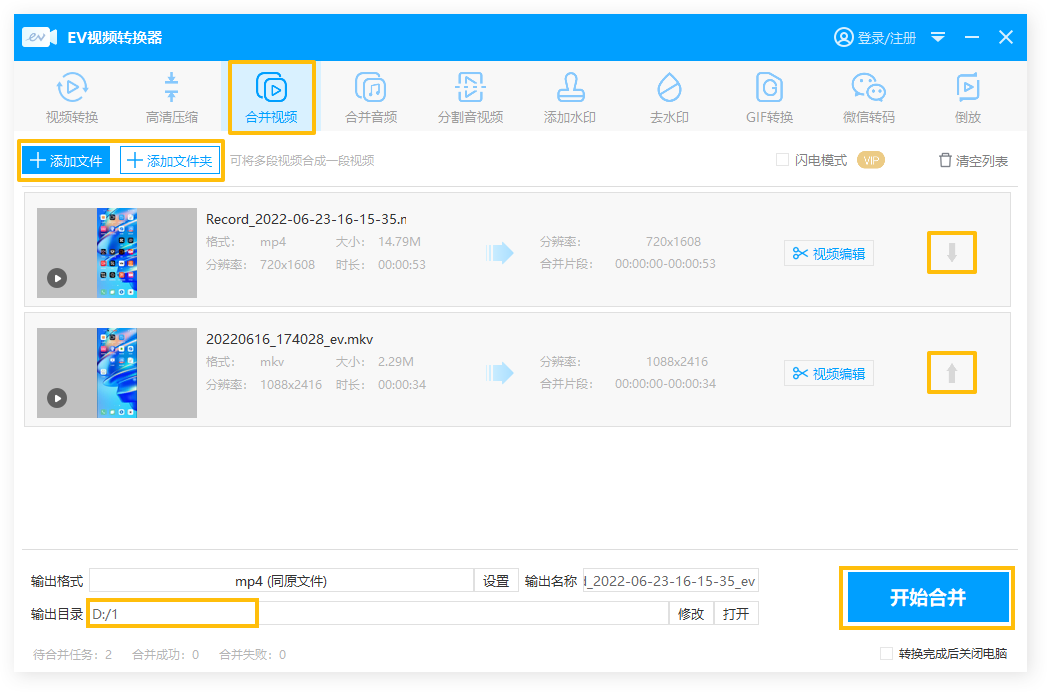
Task: Click 清空列表 to clear list
Action: (x=973, y=160)
